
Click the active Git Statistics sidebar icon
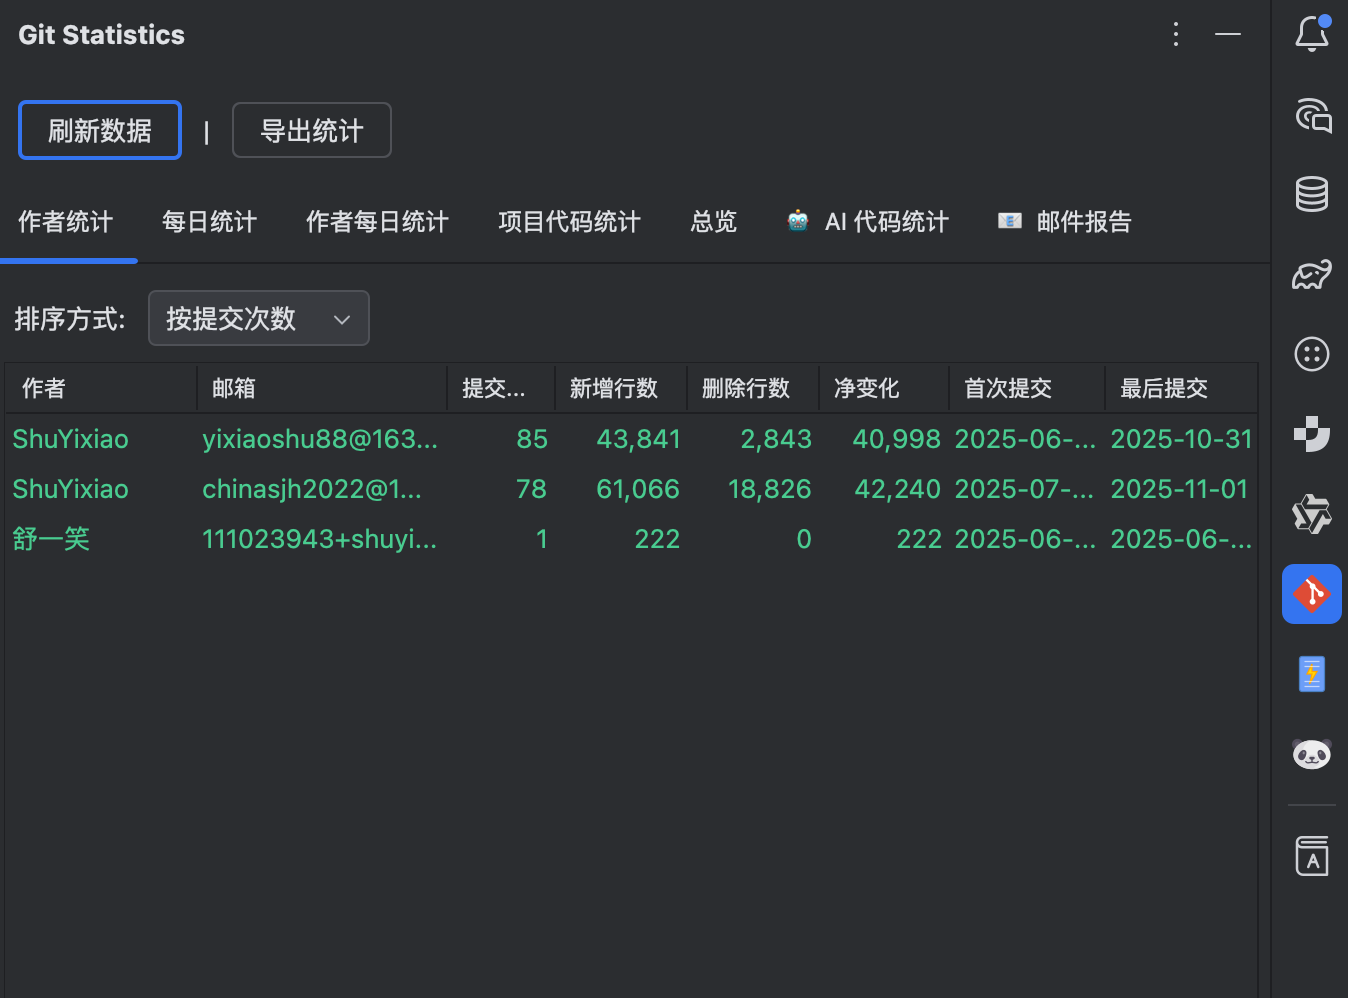(1311, 593)
